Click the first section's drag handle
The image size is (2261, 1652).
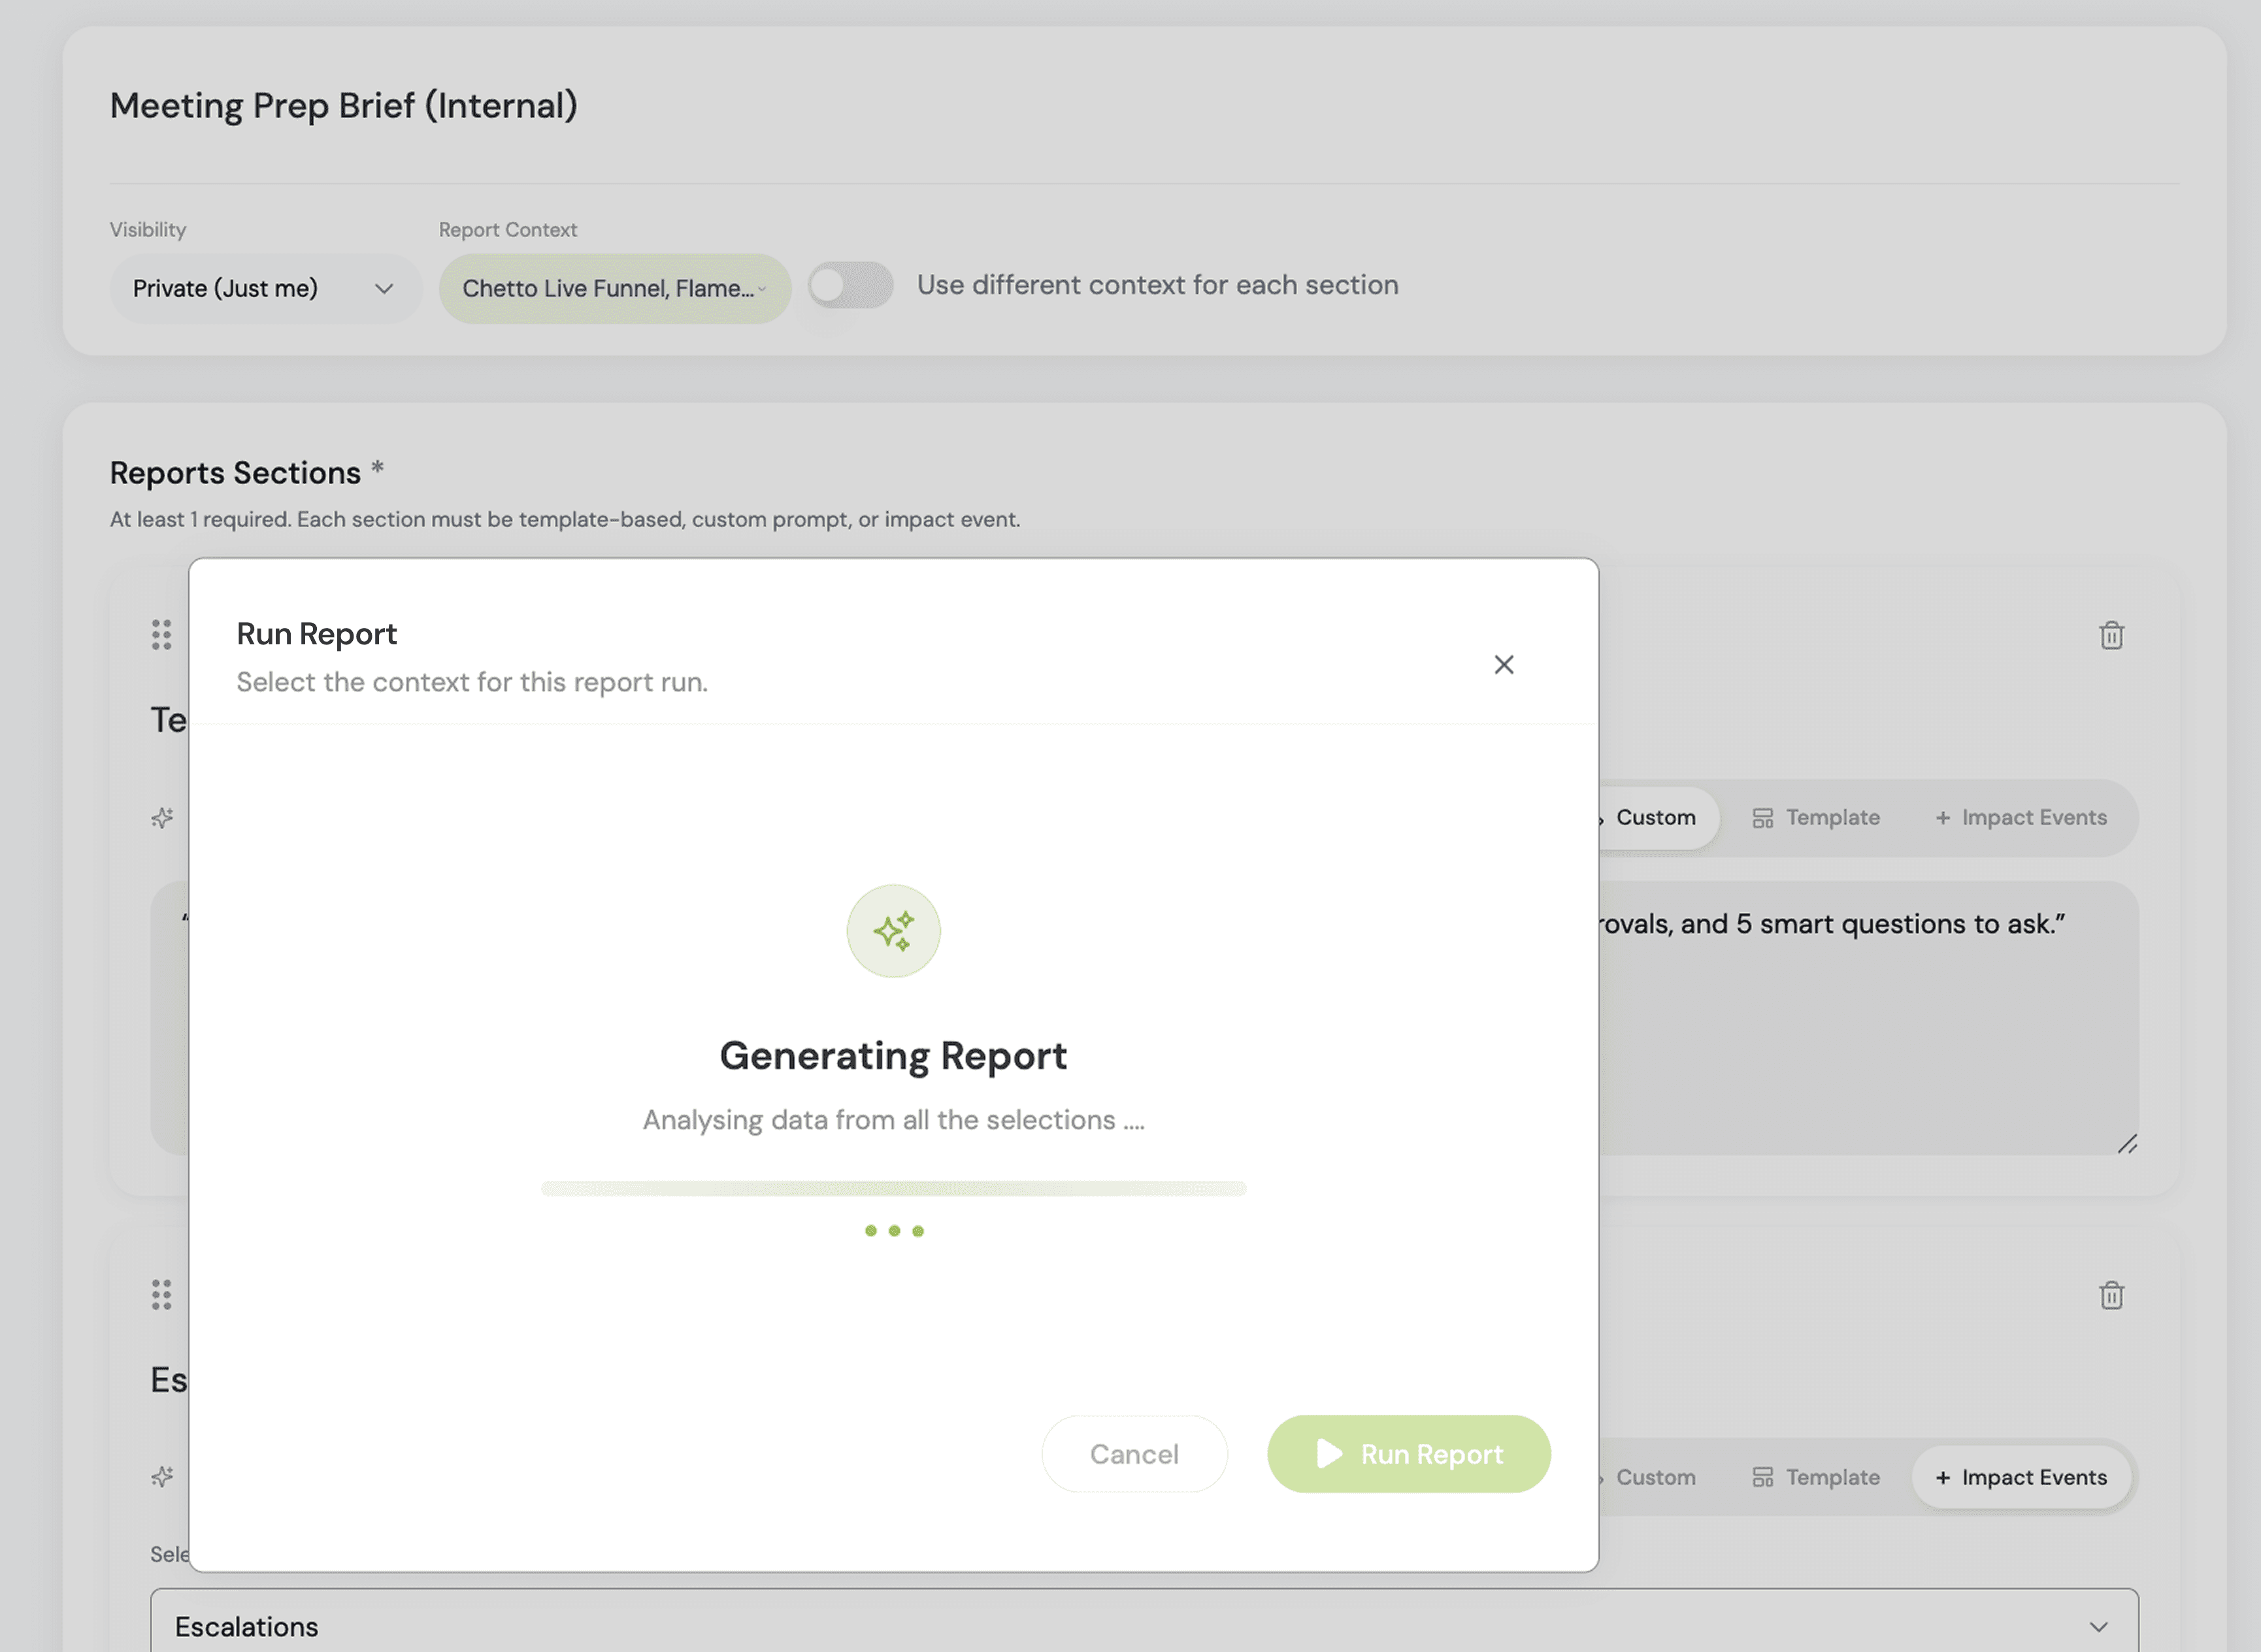click(x=161, y=634)
